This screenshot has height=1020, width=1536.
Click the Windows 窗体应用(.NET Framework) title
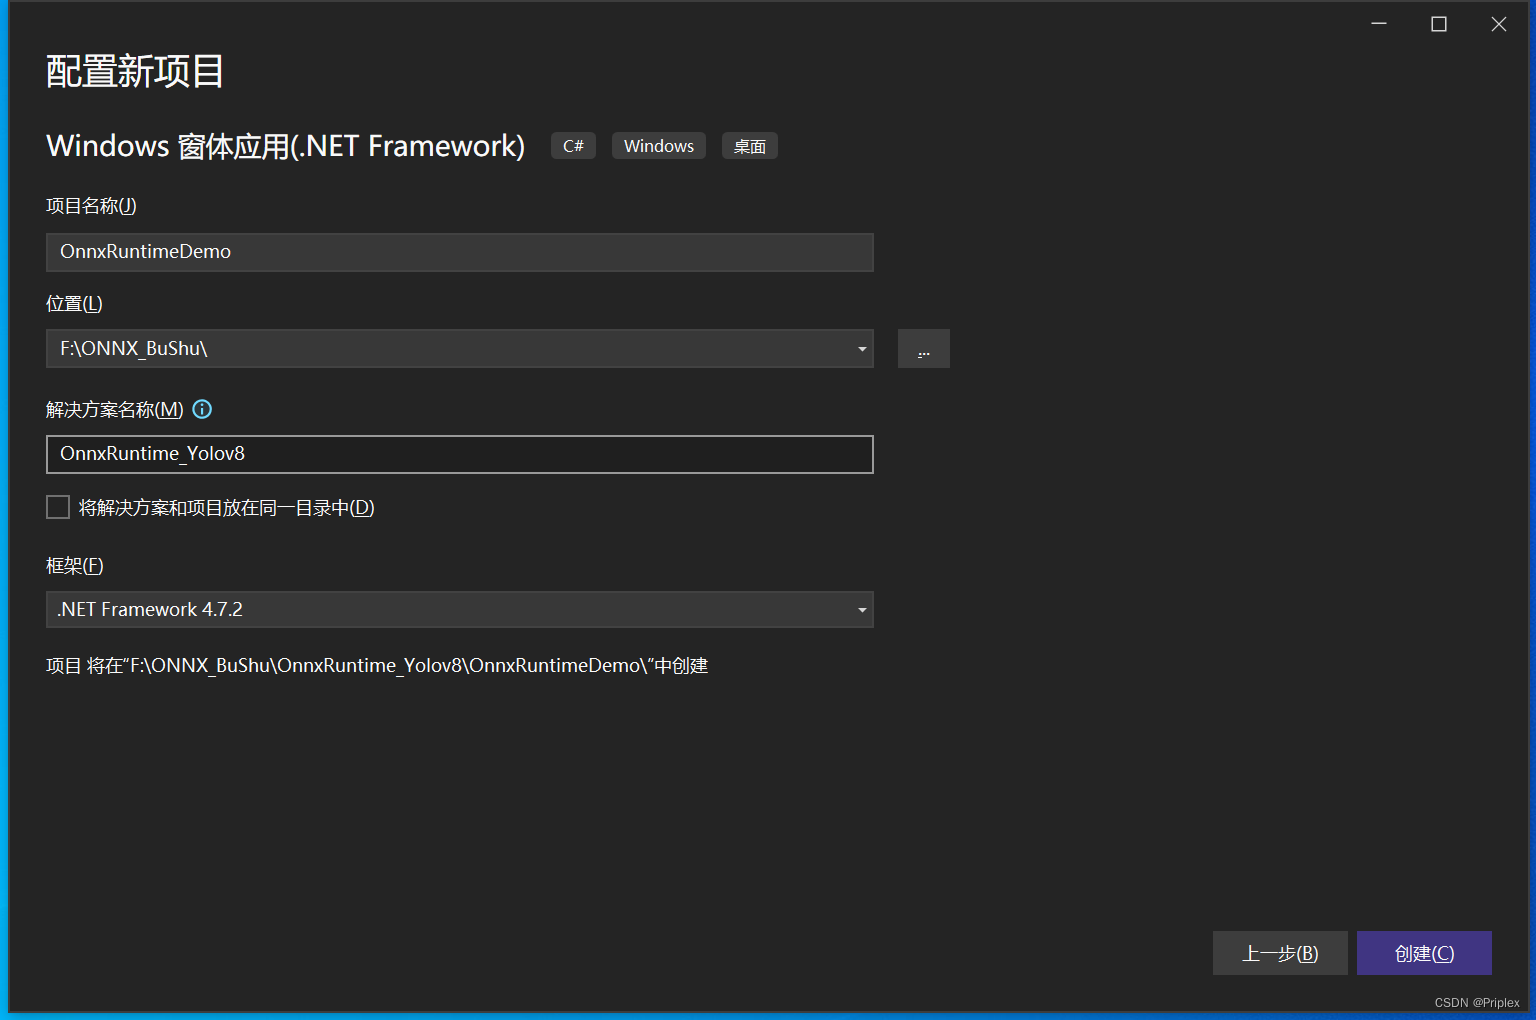[x=286, y=146]
